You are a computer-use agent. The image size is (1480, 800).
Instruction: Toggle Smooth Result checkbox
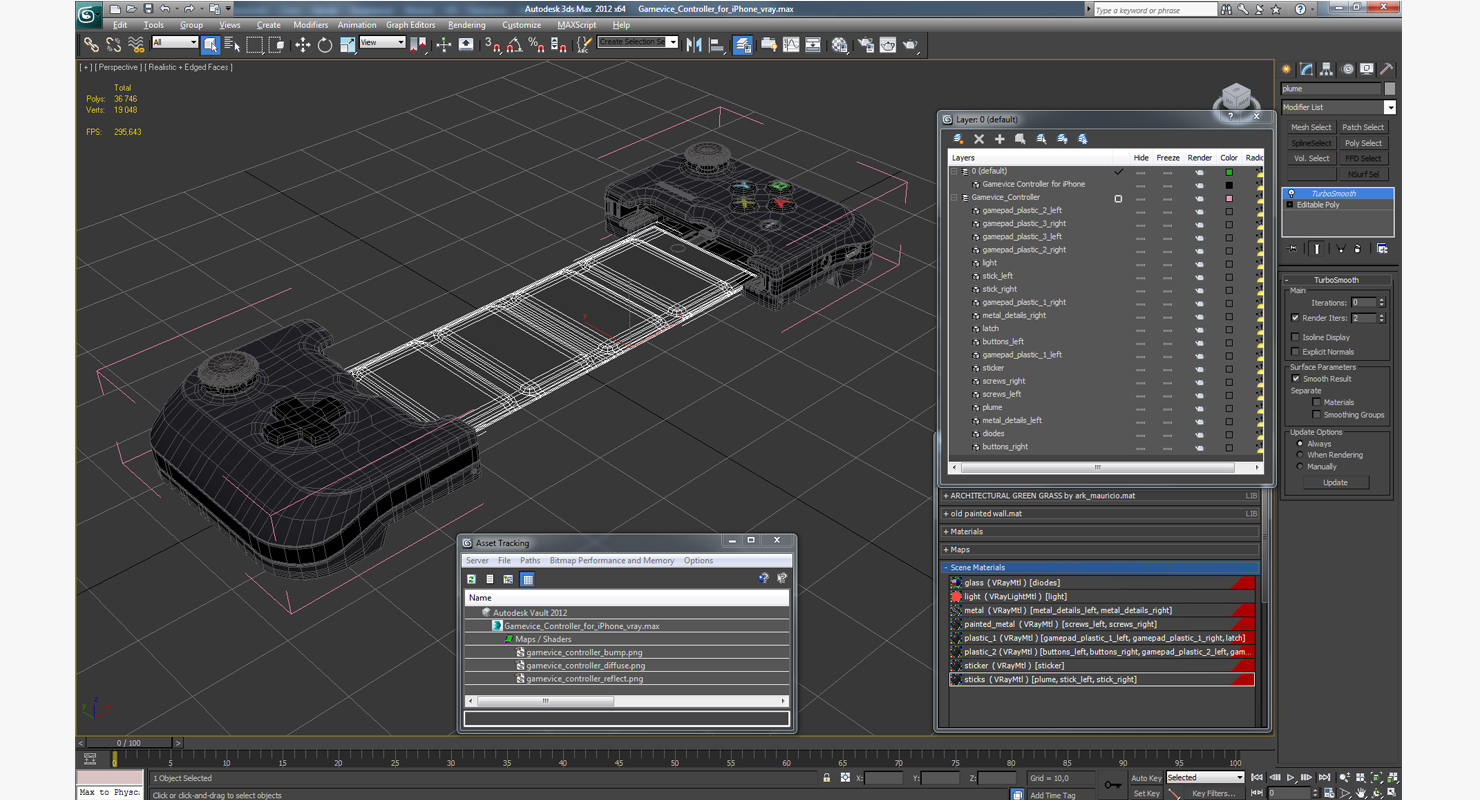(x=1296, y=379)
